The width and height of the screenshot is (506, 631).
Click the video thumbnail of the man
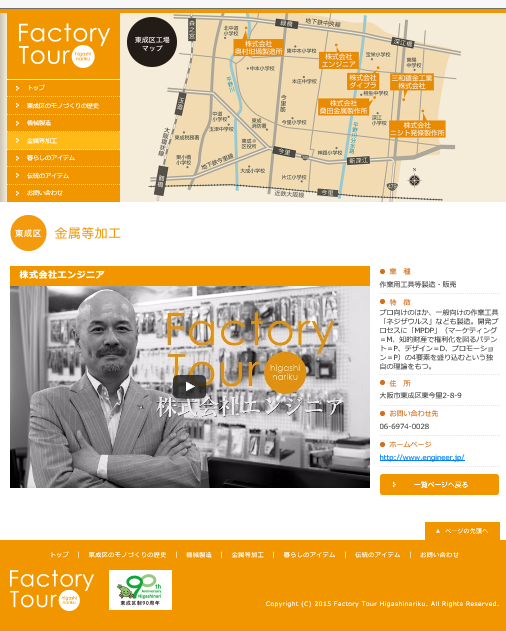[190, 387]
